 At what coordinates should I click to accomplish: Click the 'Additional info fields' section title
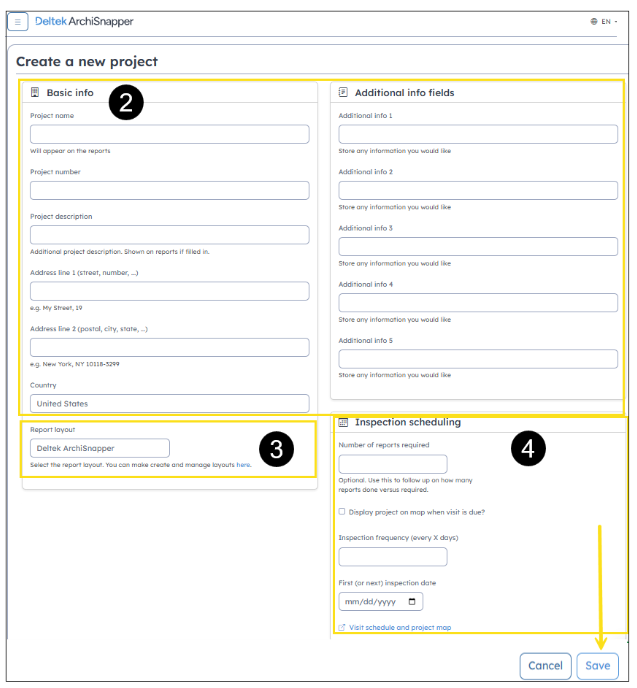coord(404,93)
